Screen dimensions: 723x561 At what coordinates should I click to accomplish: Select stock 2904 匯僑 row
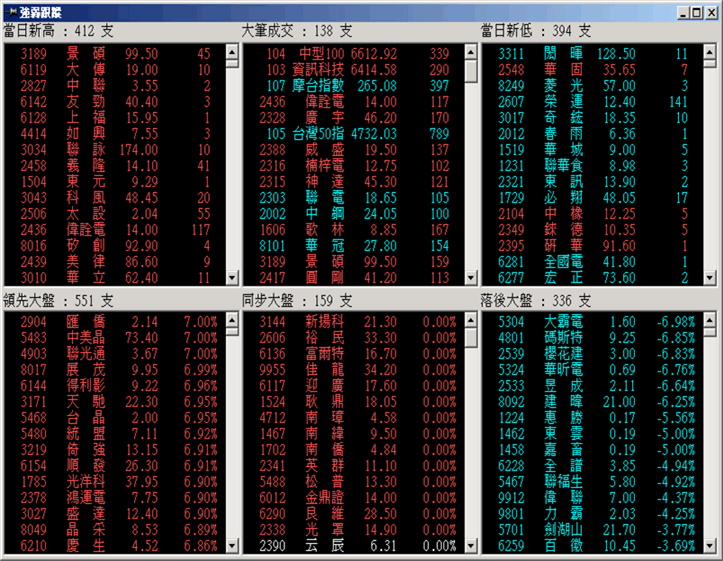[x=115, y=322]
